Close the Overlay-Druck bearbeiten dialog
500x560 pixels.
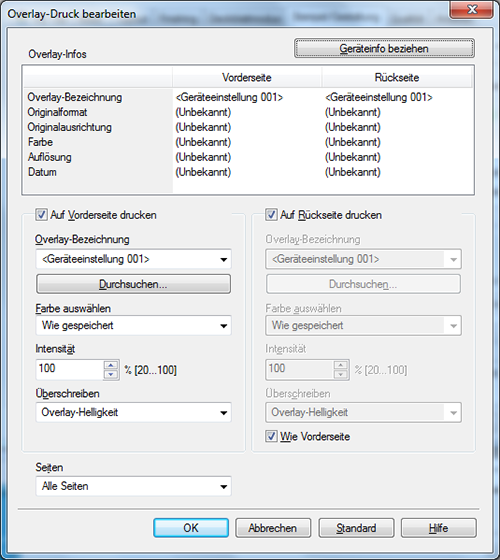click(x=472, y=10)
